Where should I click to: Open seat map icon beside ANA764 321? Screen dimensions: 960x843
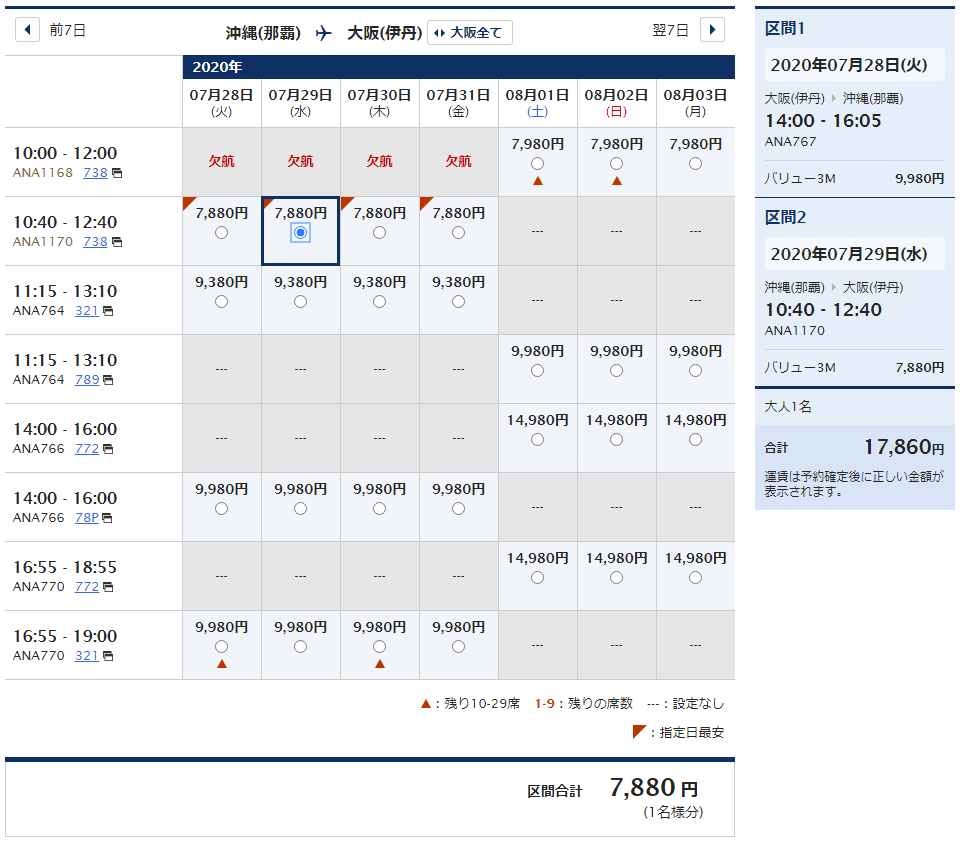tap(108, 311)
